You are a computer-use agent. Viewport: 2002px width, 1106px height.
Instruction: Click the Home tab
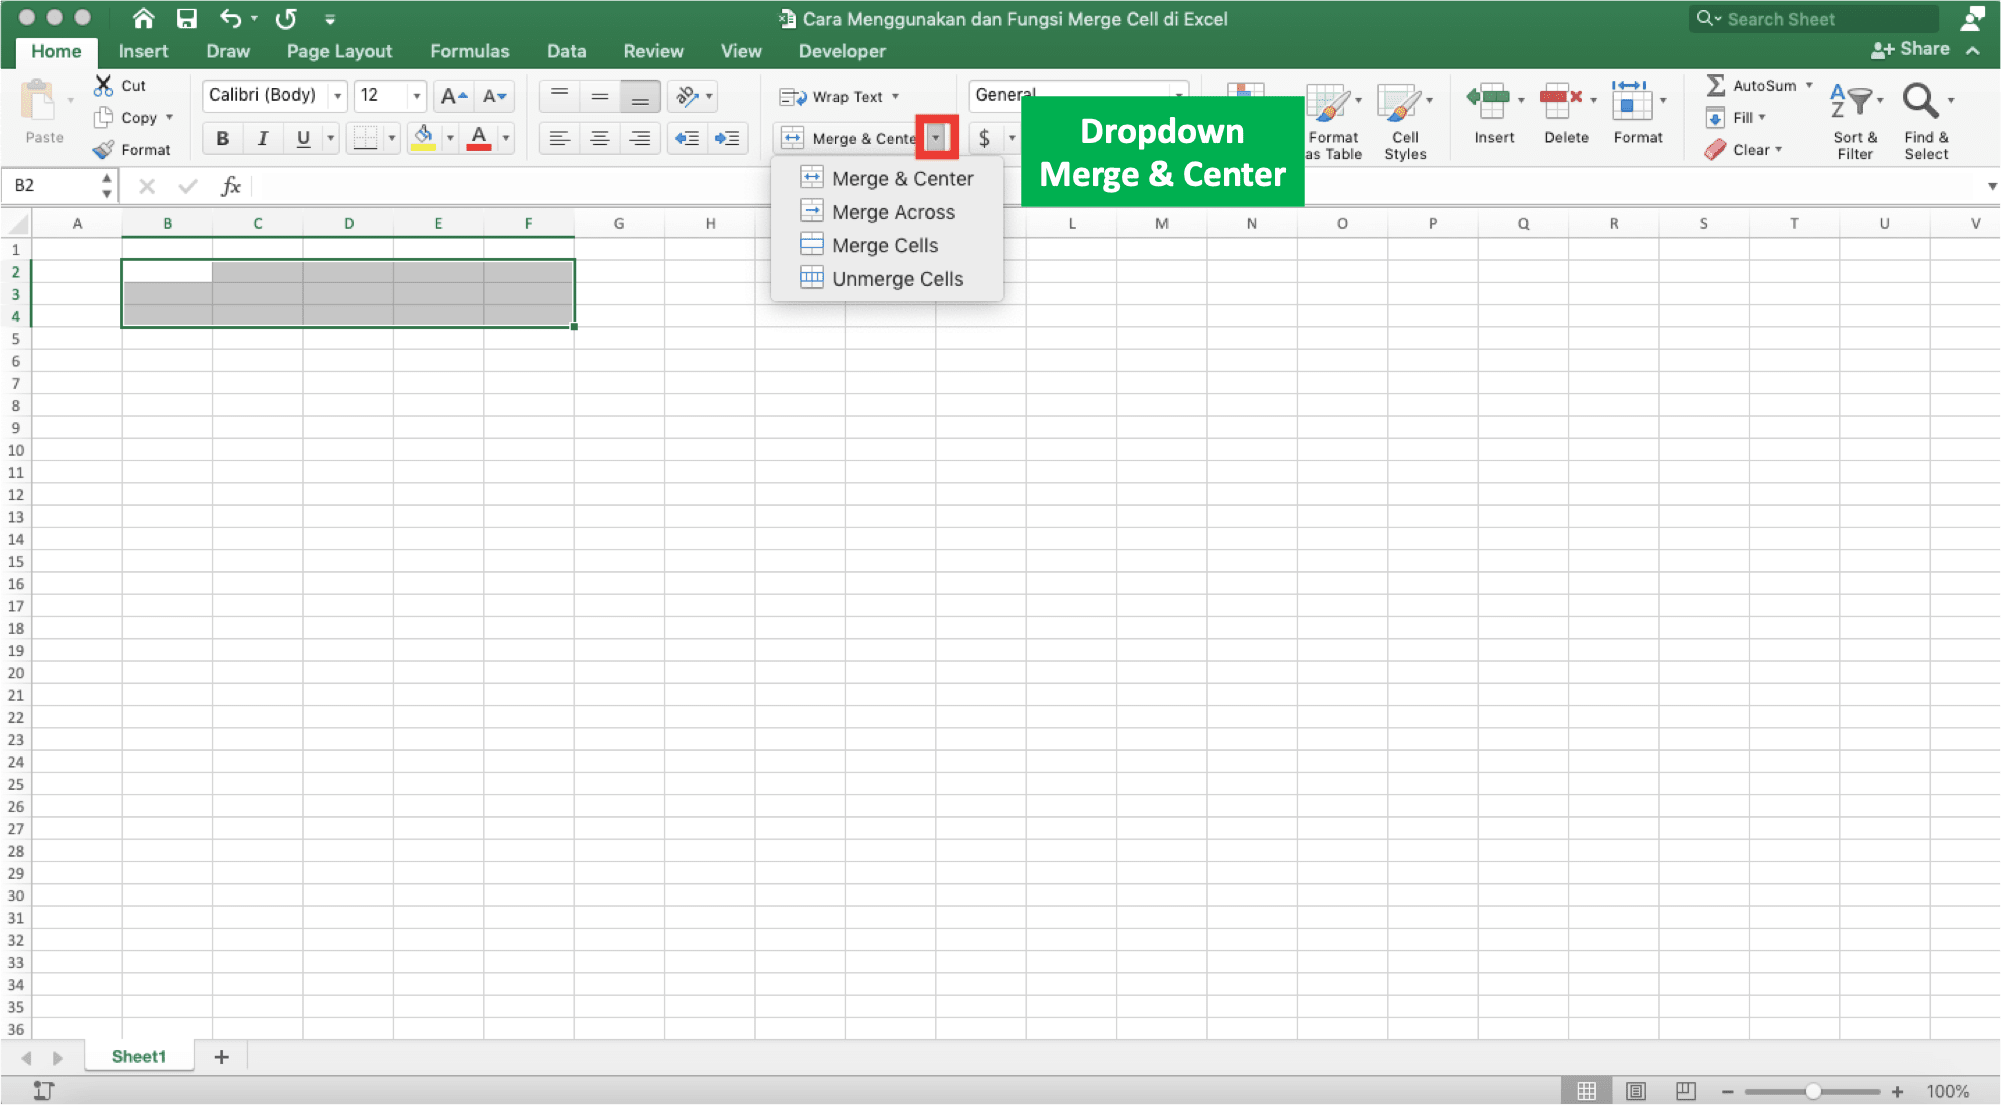point(54,50)
